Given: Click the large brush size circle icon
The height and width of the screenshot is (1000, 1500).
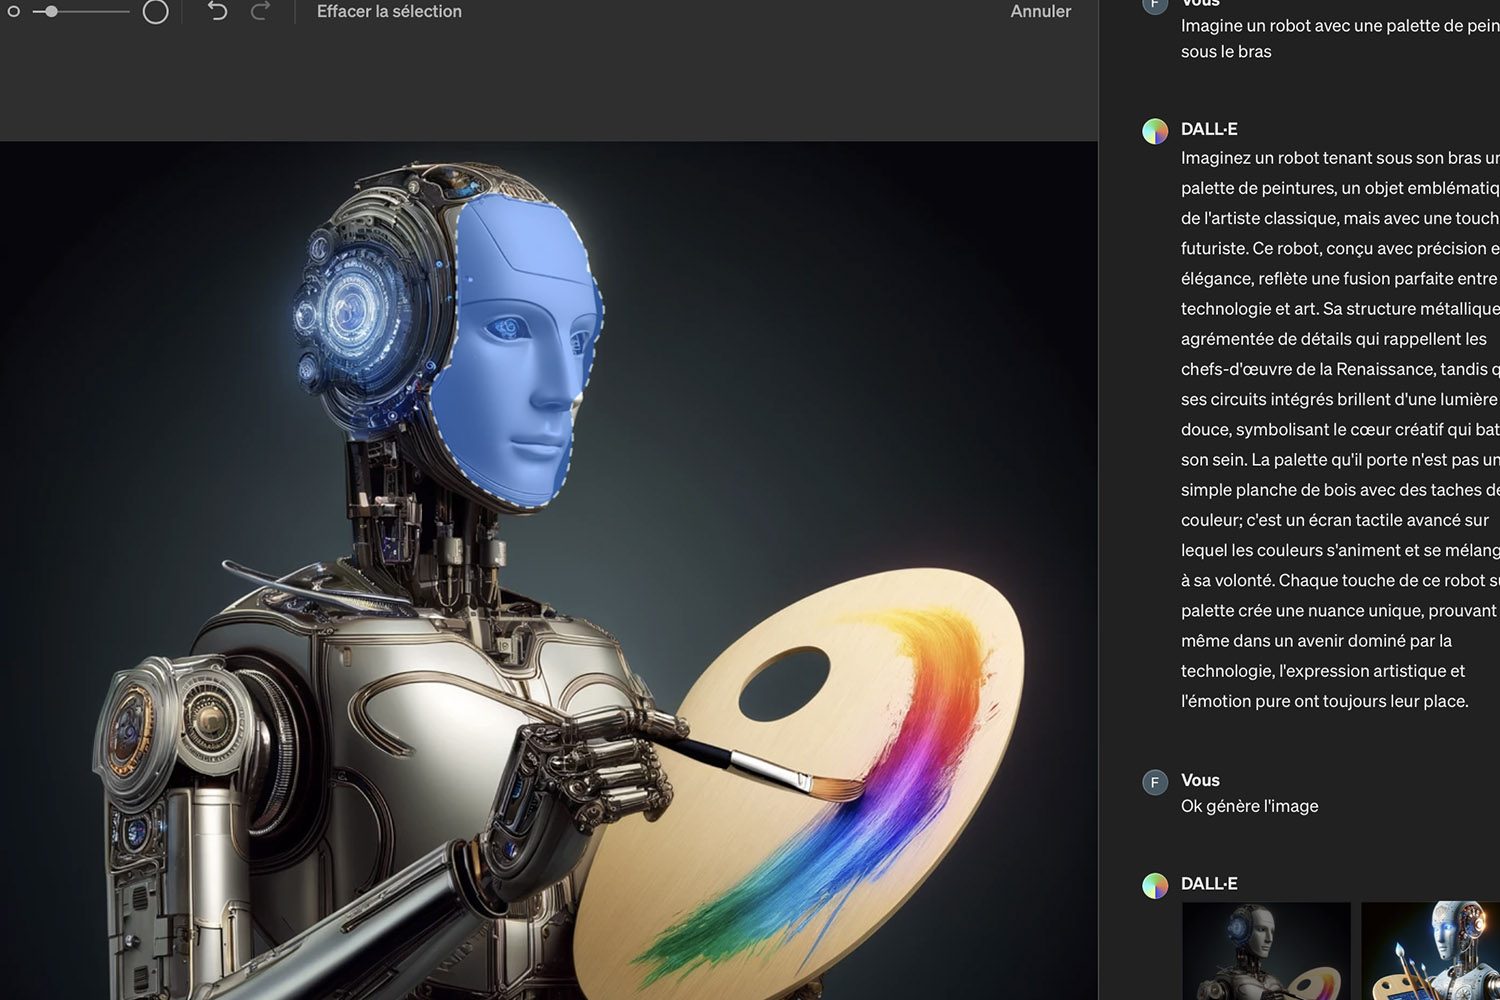Looking at the screenshot, I should click(155, 12).
